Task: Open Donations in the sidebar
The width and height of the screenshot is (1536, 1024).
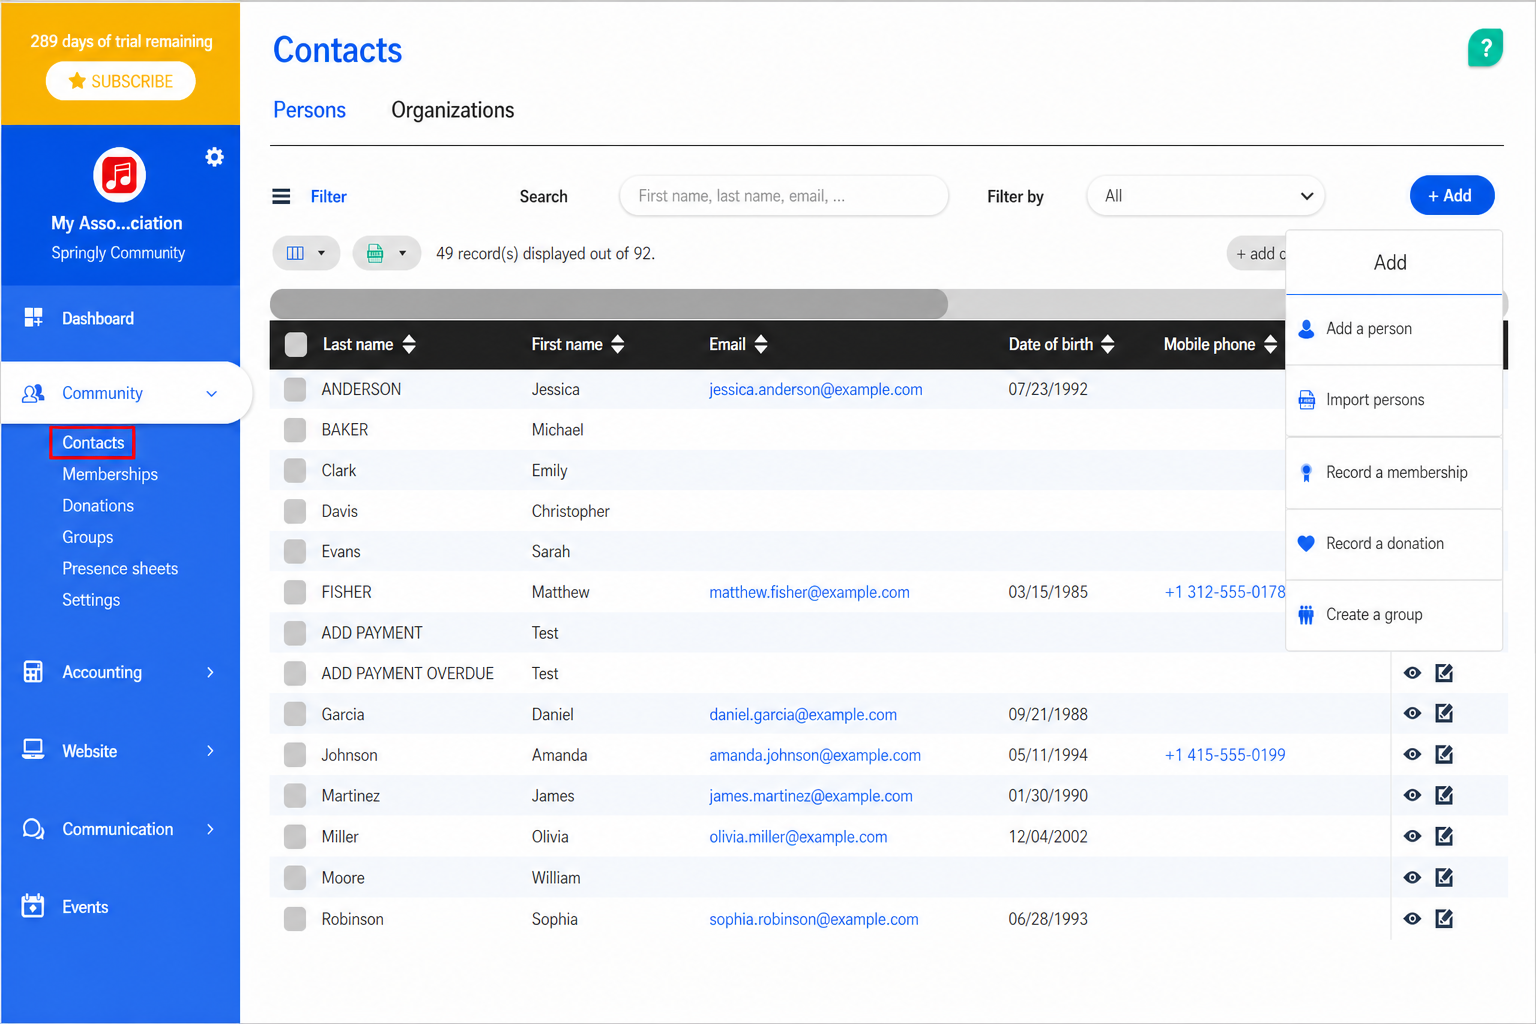Action: coord(98,506)
